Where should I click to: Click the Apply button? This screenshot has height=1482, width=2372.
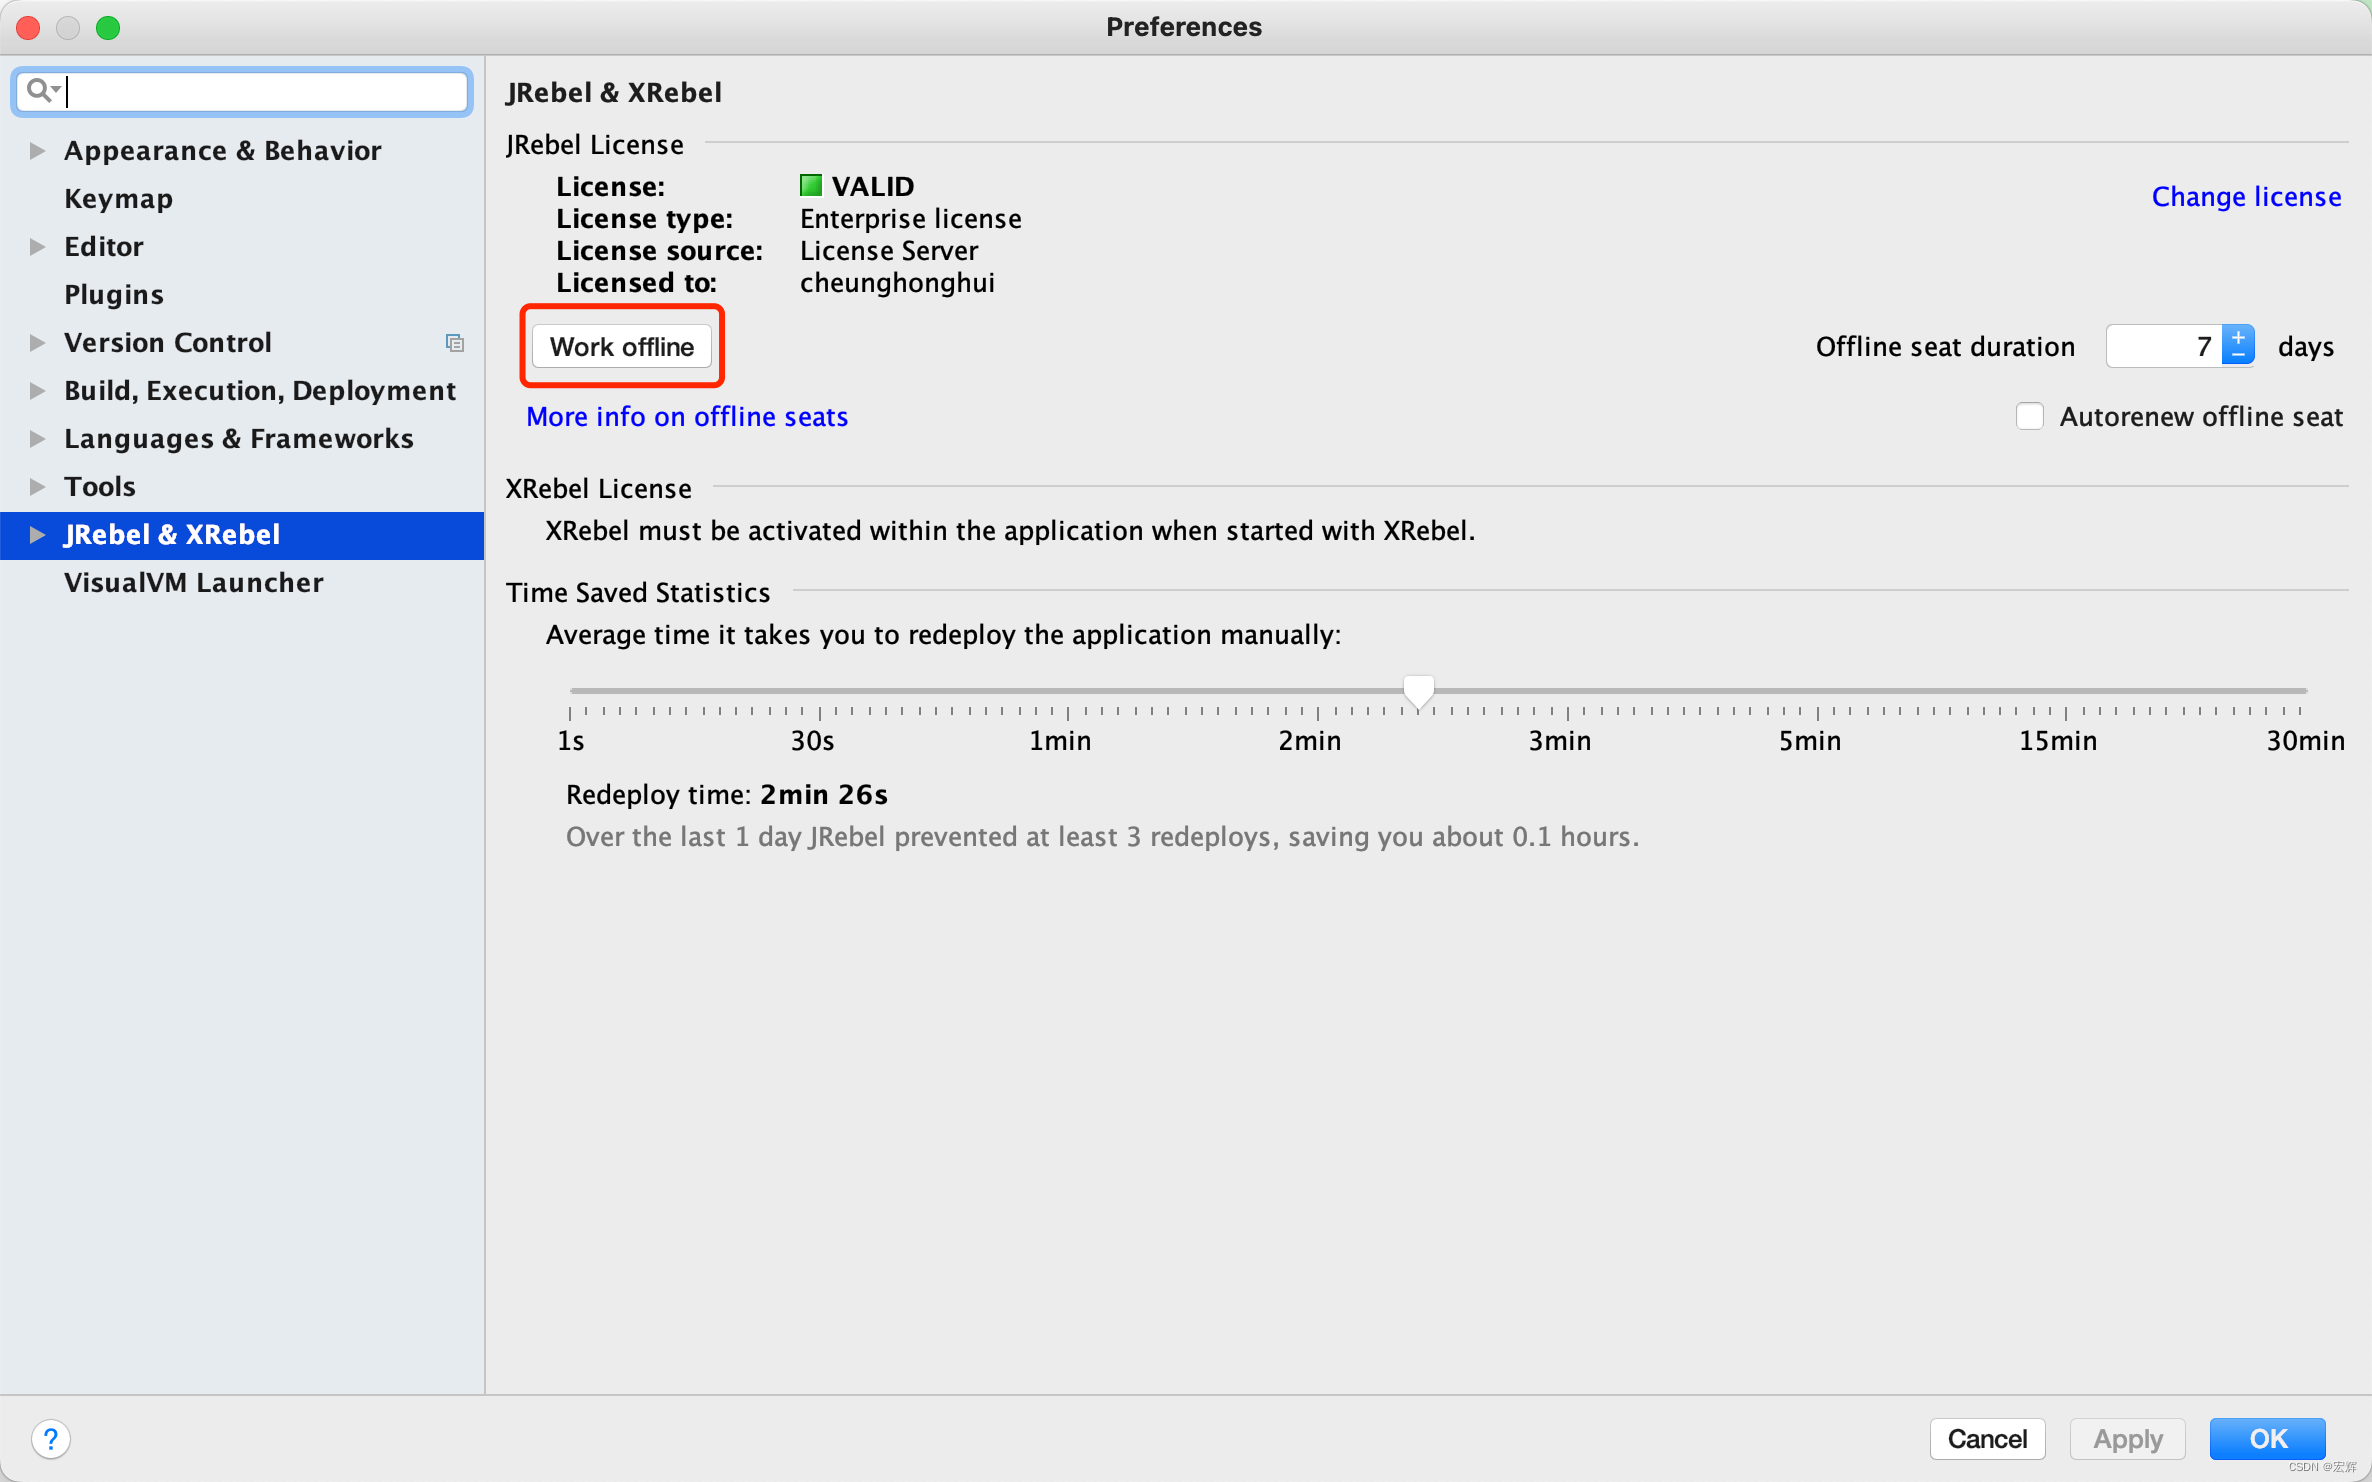coord(2128,1439)
